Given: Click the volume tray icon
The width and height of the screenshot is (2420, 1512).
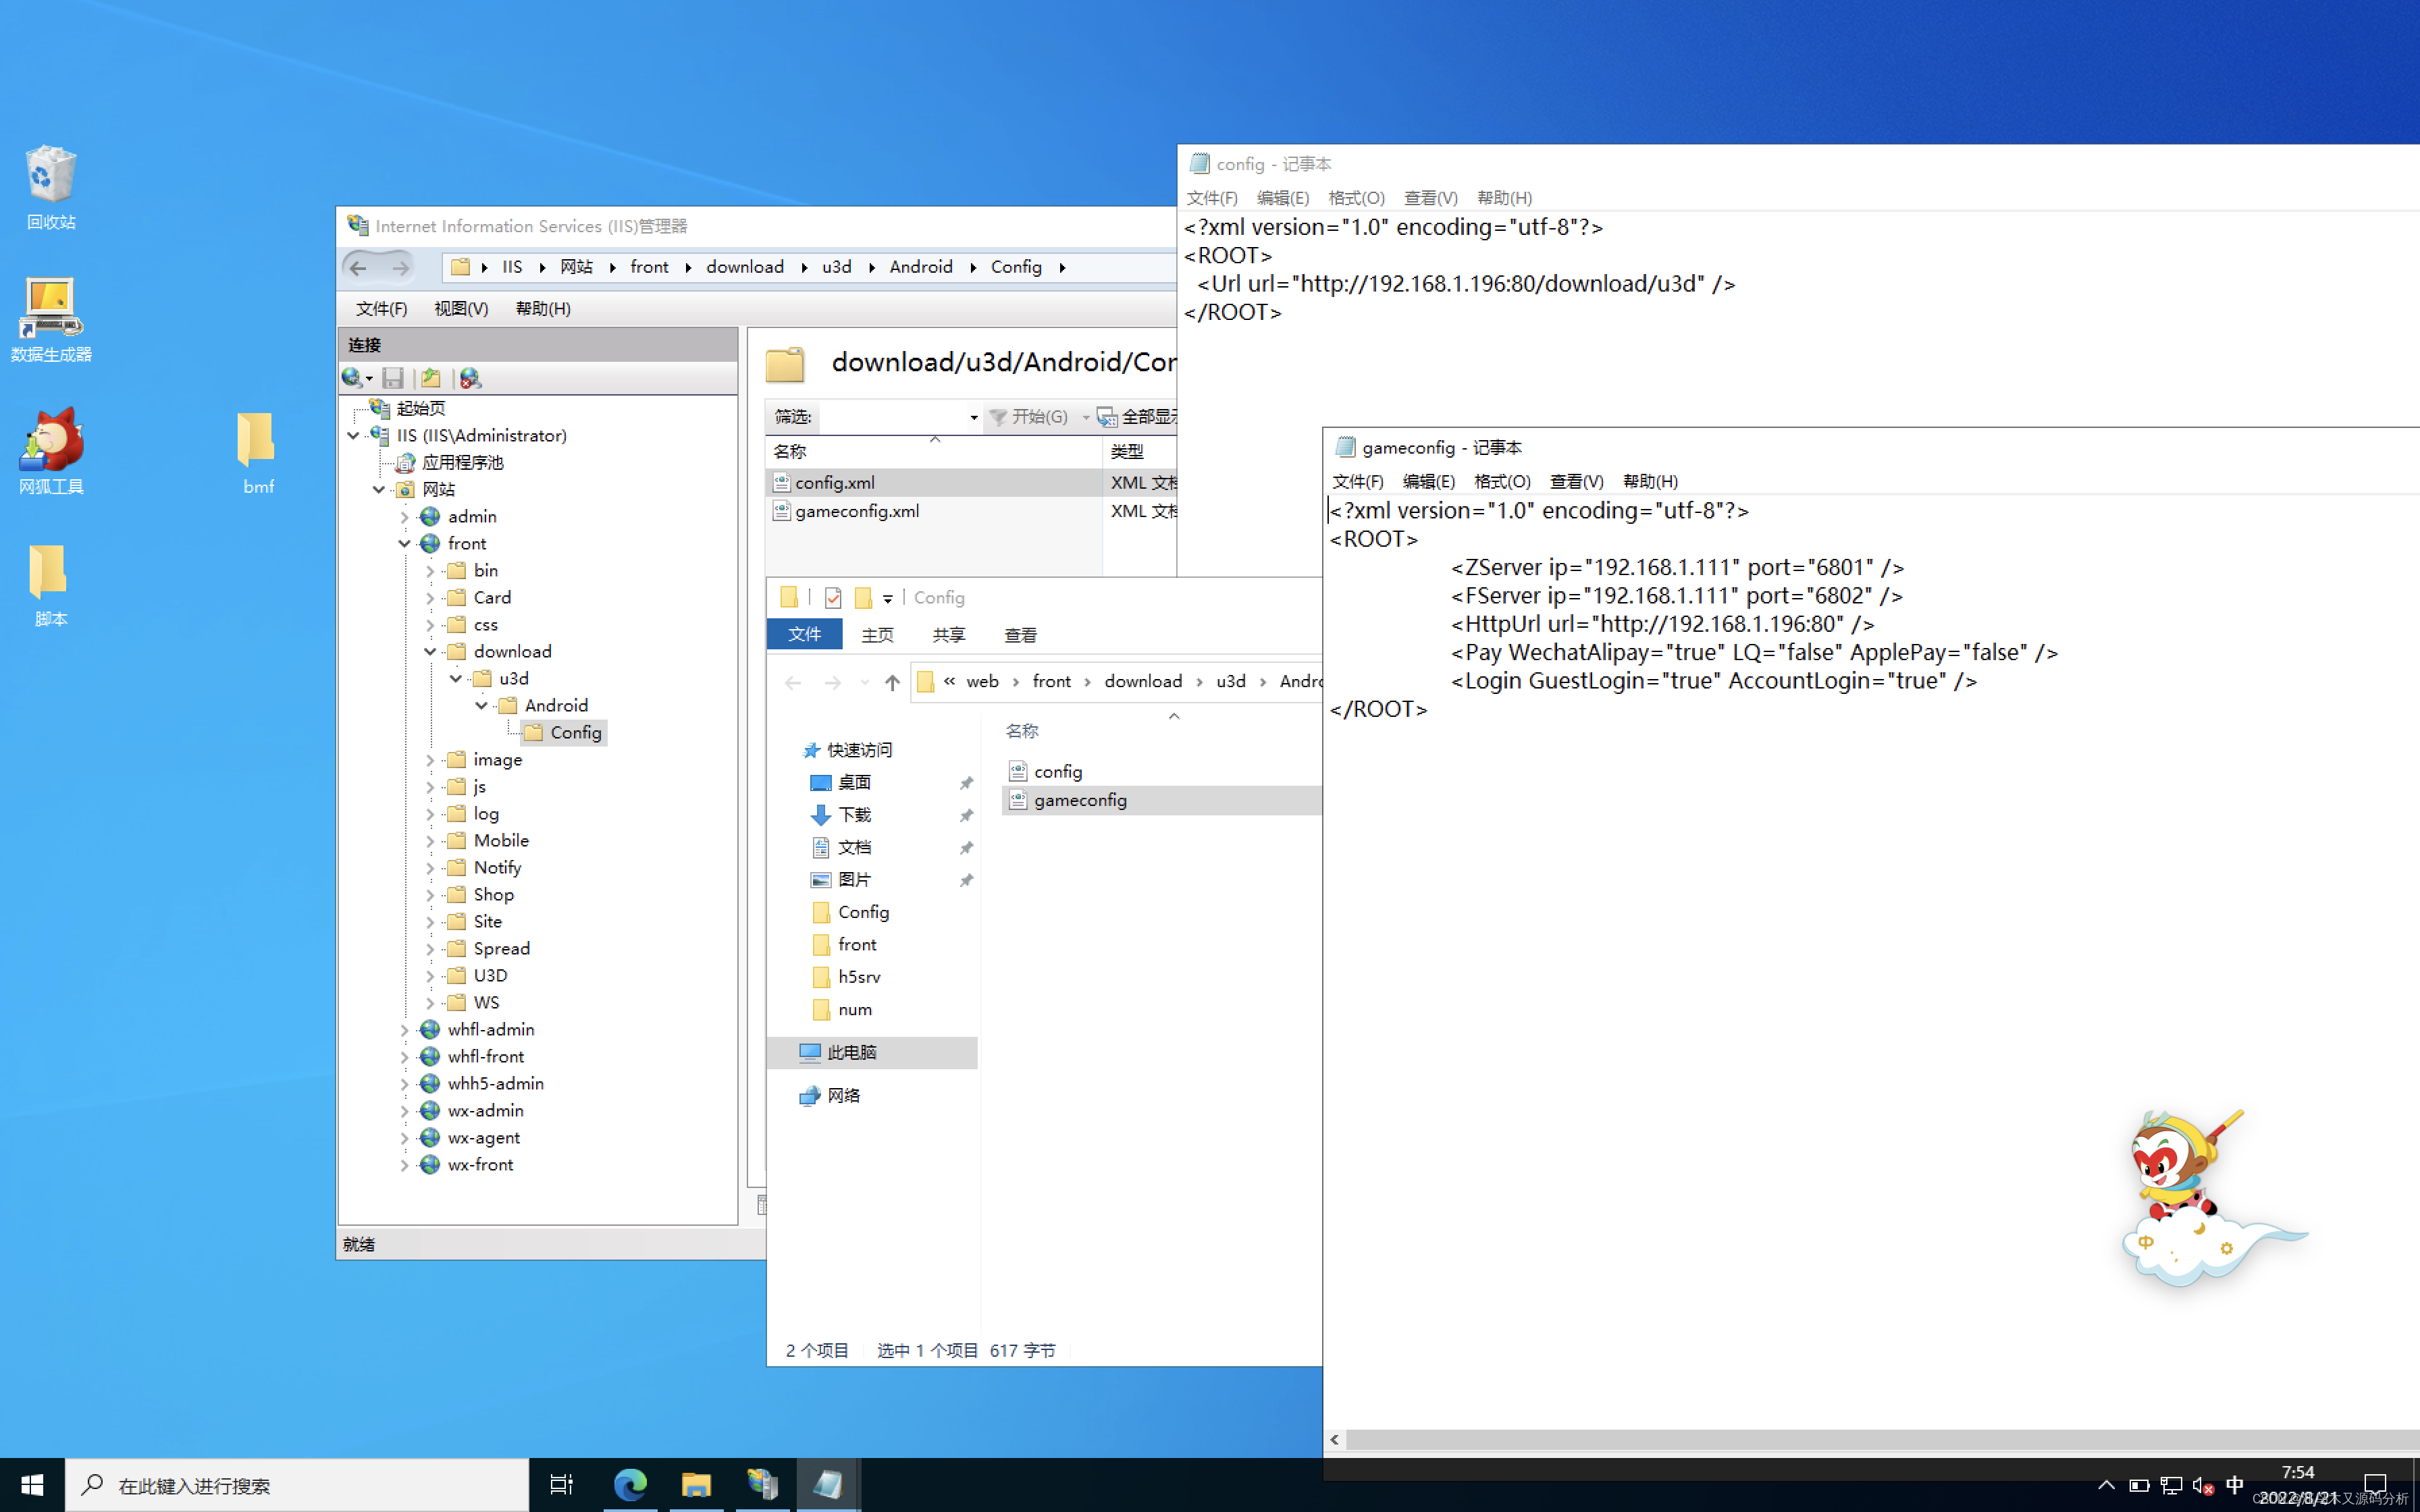Looking at the screenshot, I should click(2203, 1485).
